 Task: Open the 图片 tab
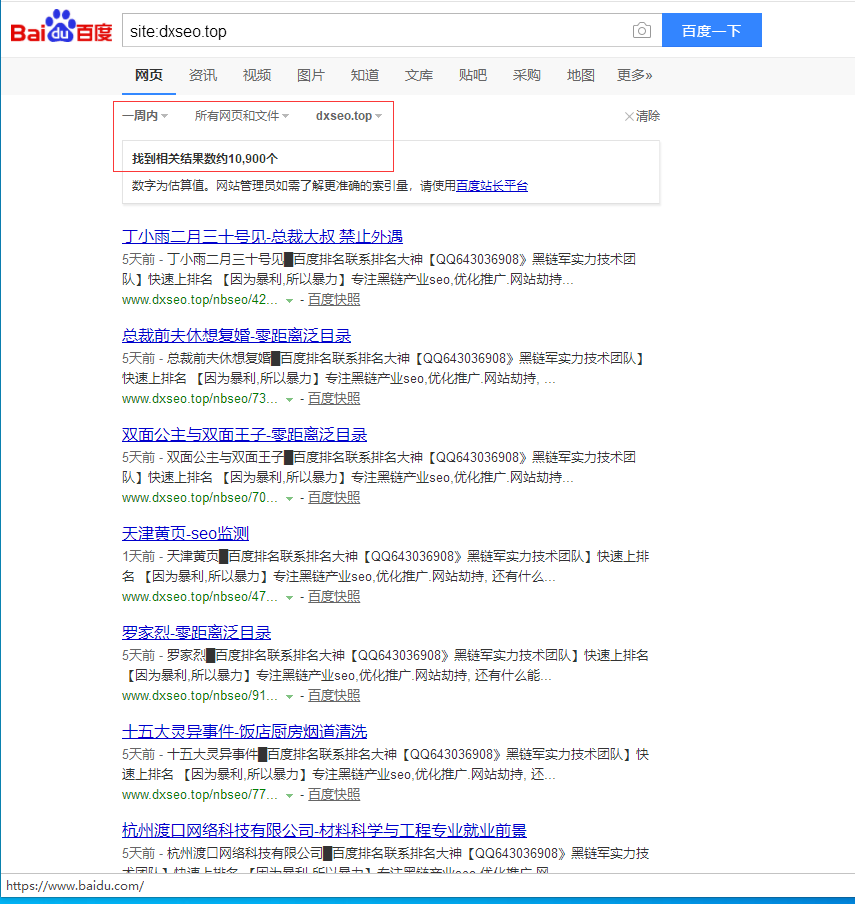[x=311, y=75]
